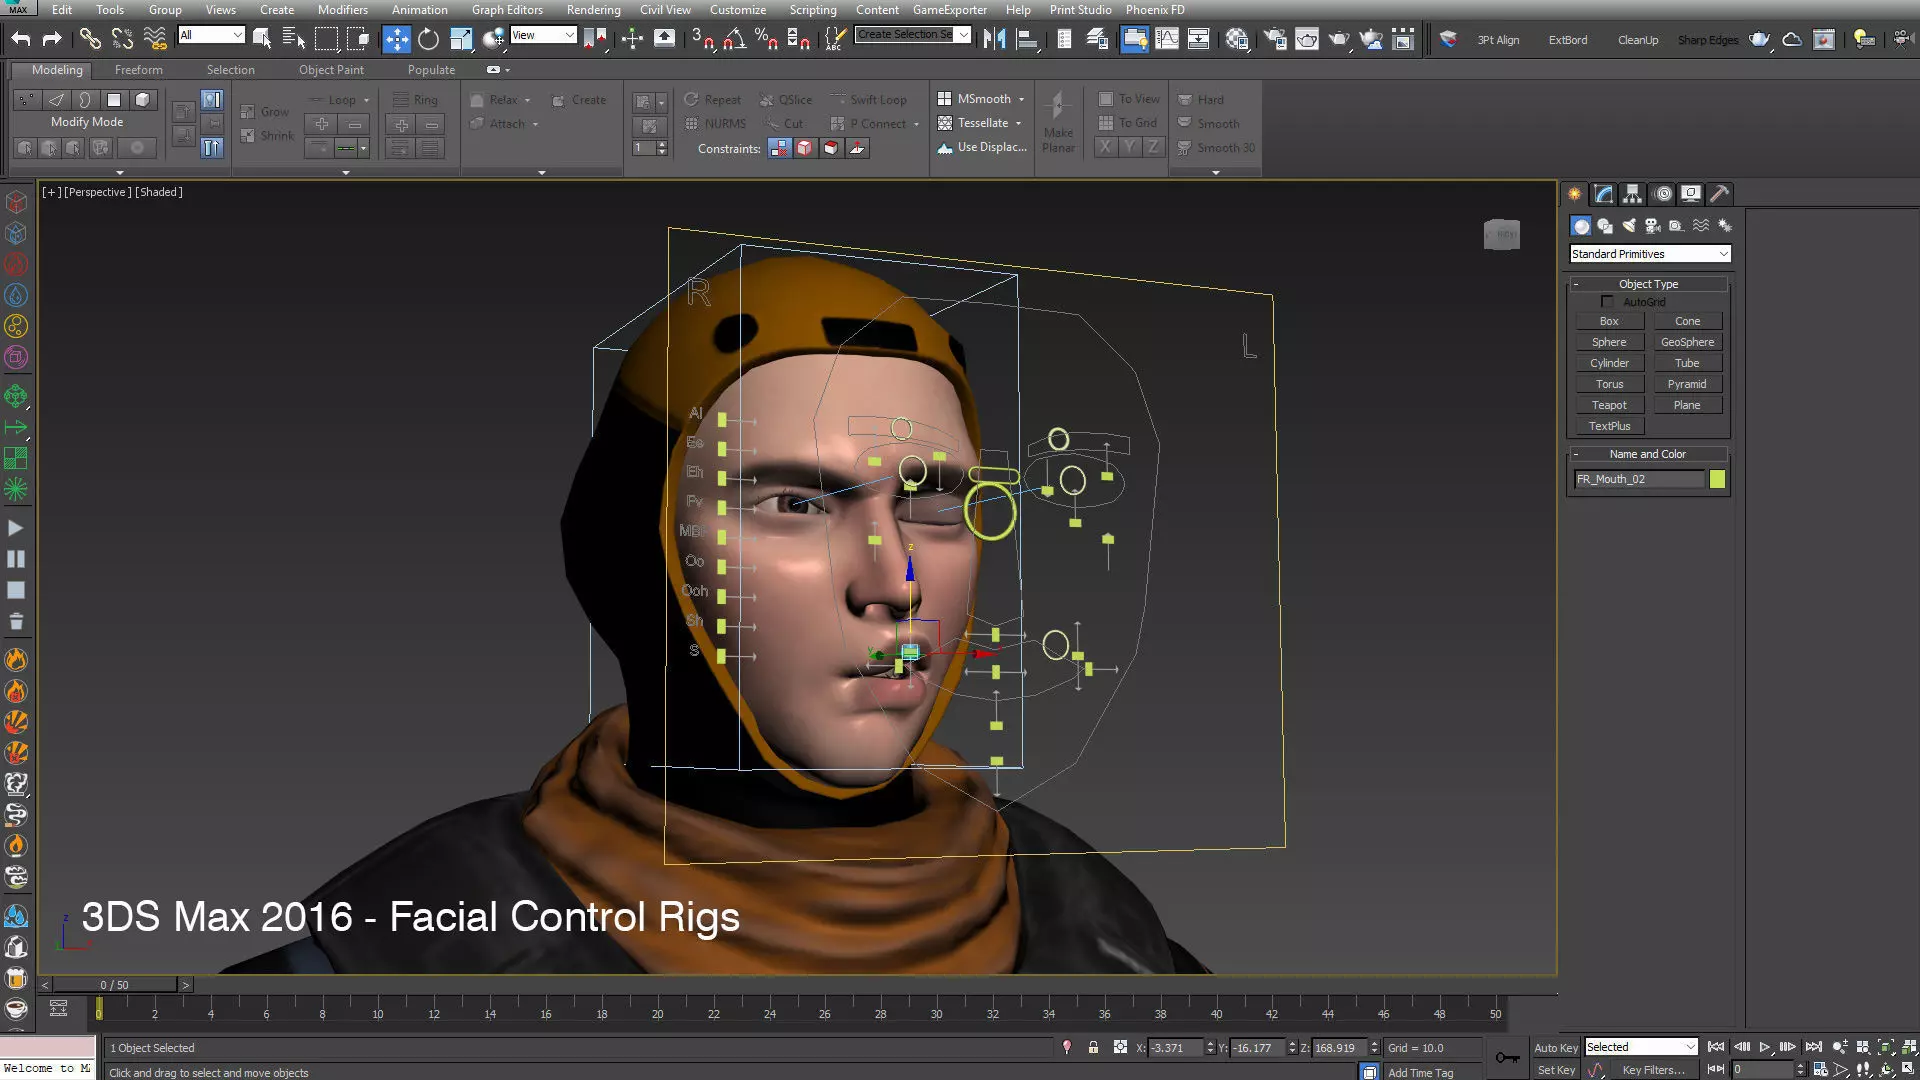
Task: Click the Redo arrow icon
Action: coord(52,39)
